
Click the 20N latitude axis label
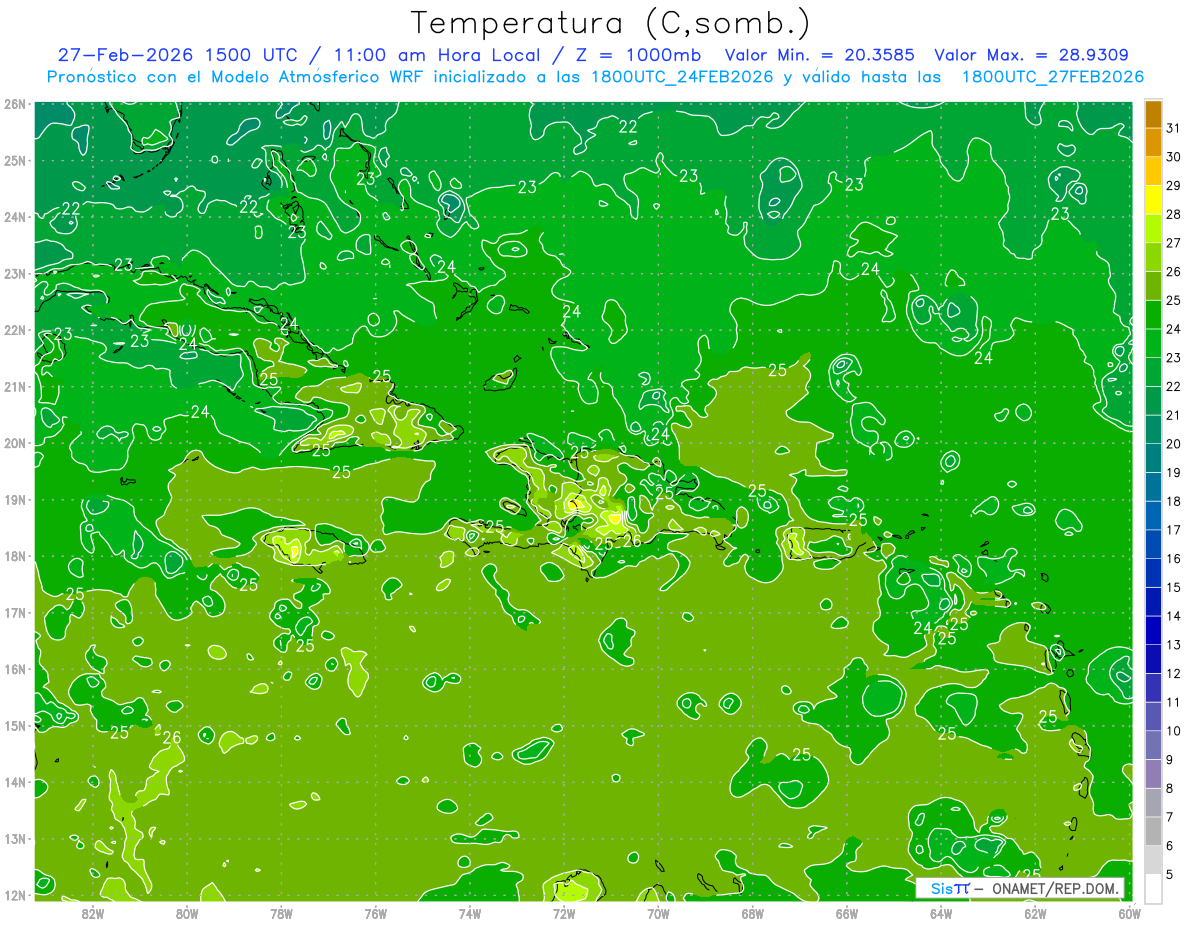point(15,443)
